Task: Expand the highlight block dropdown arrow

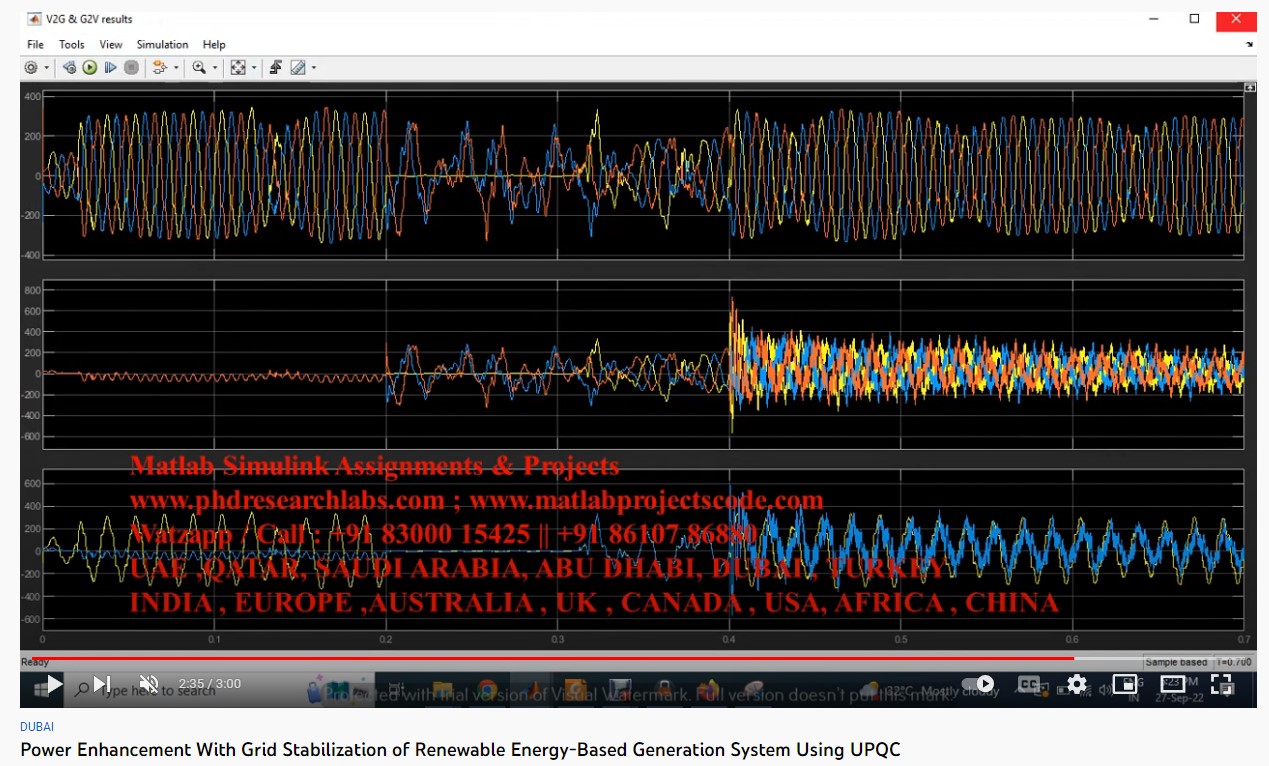Action: (x=177, y=68)
